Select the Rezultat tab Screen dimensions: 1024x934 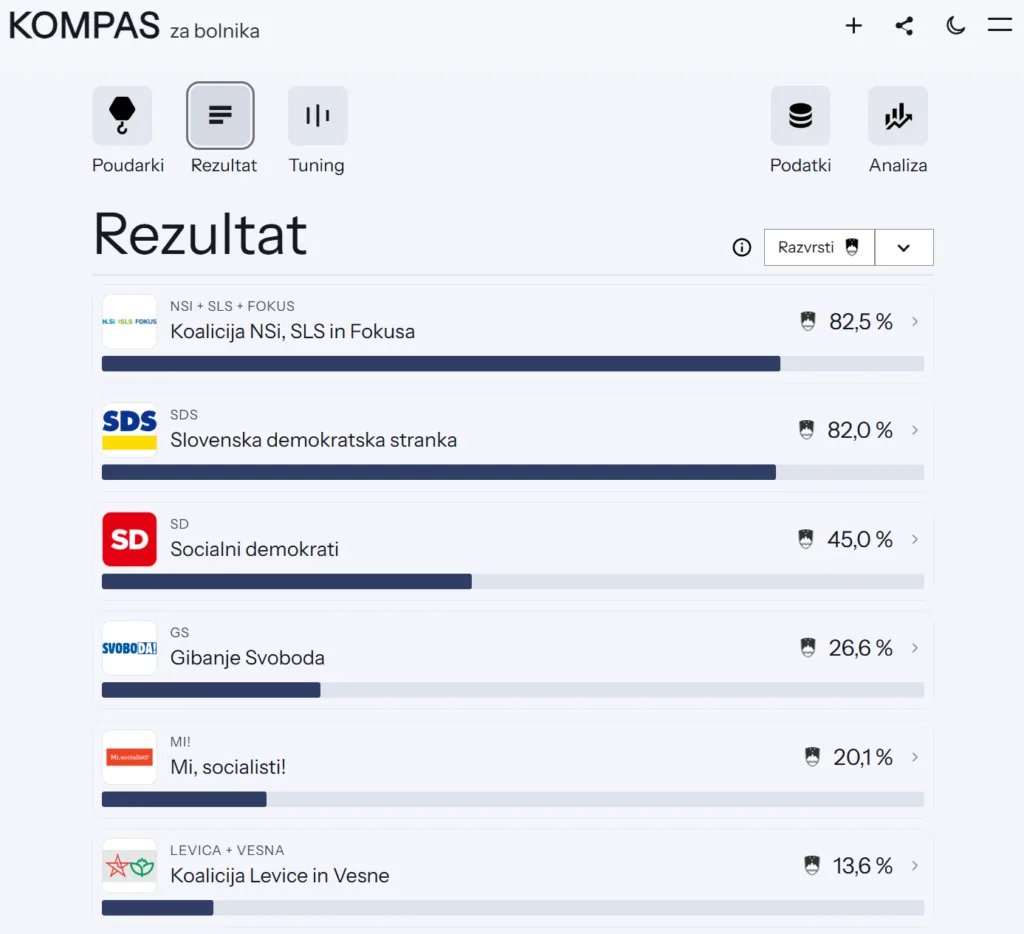tap(221, 116)
